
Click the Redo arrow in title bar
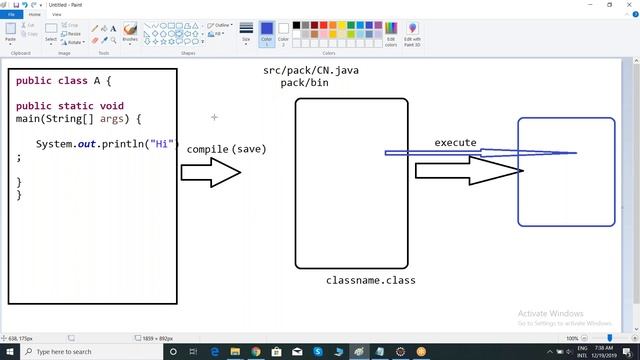click(x=33, y=5)
